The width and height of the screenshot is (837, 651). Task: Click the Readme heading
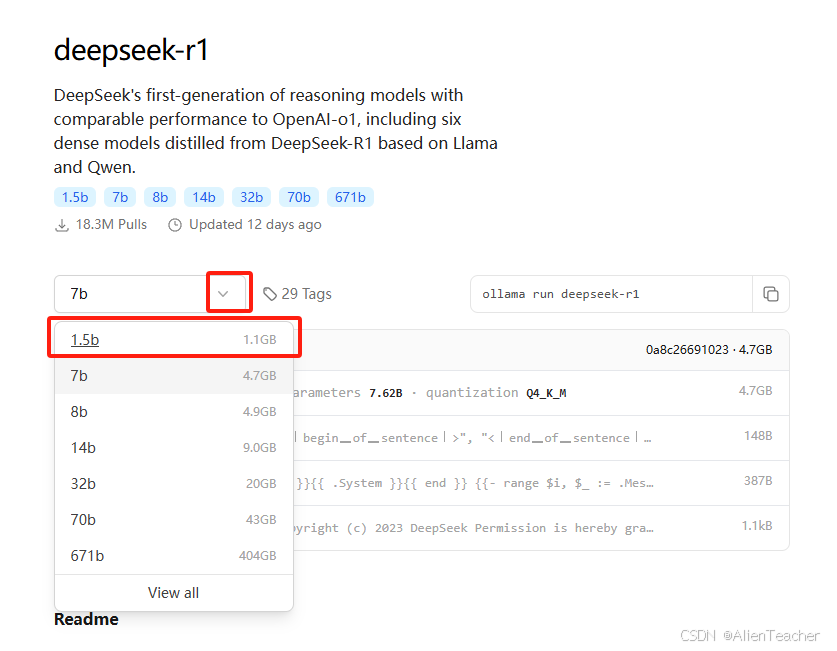[x=86, y=619]
